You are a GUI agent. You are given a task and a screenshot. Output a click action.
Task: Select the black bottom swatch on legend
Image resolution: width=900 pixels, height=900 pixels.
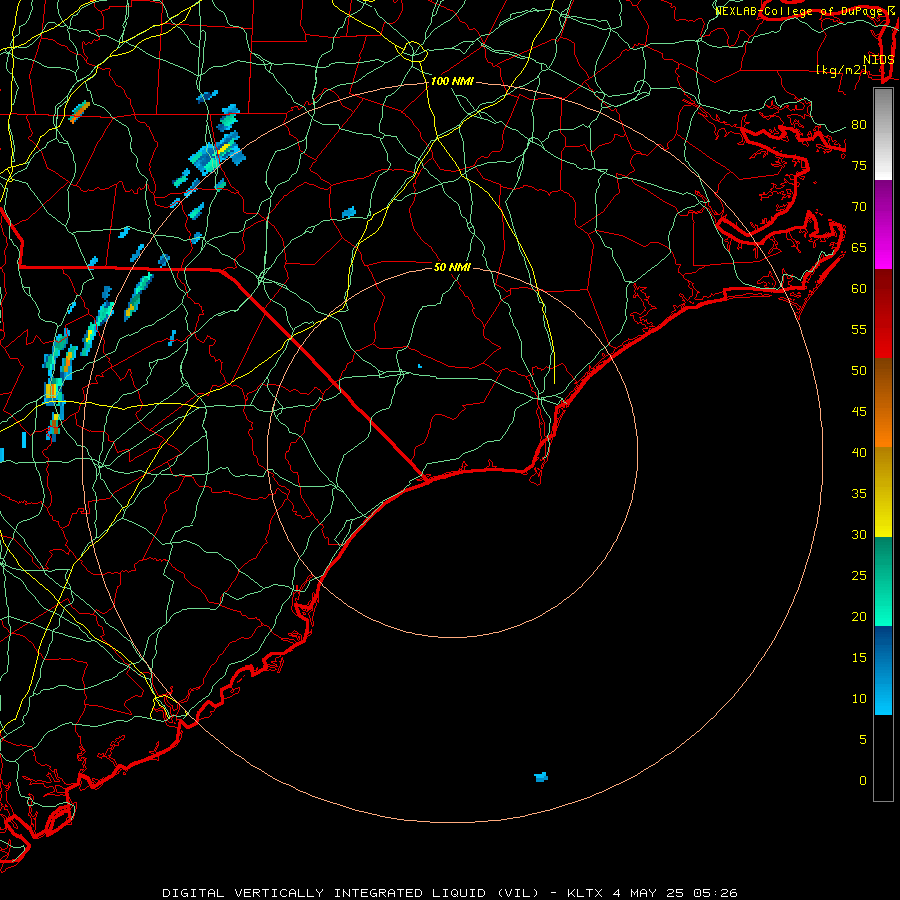tap(883, 758)
